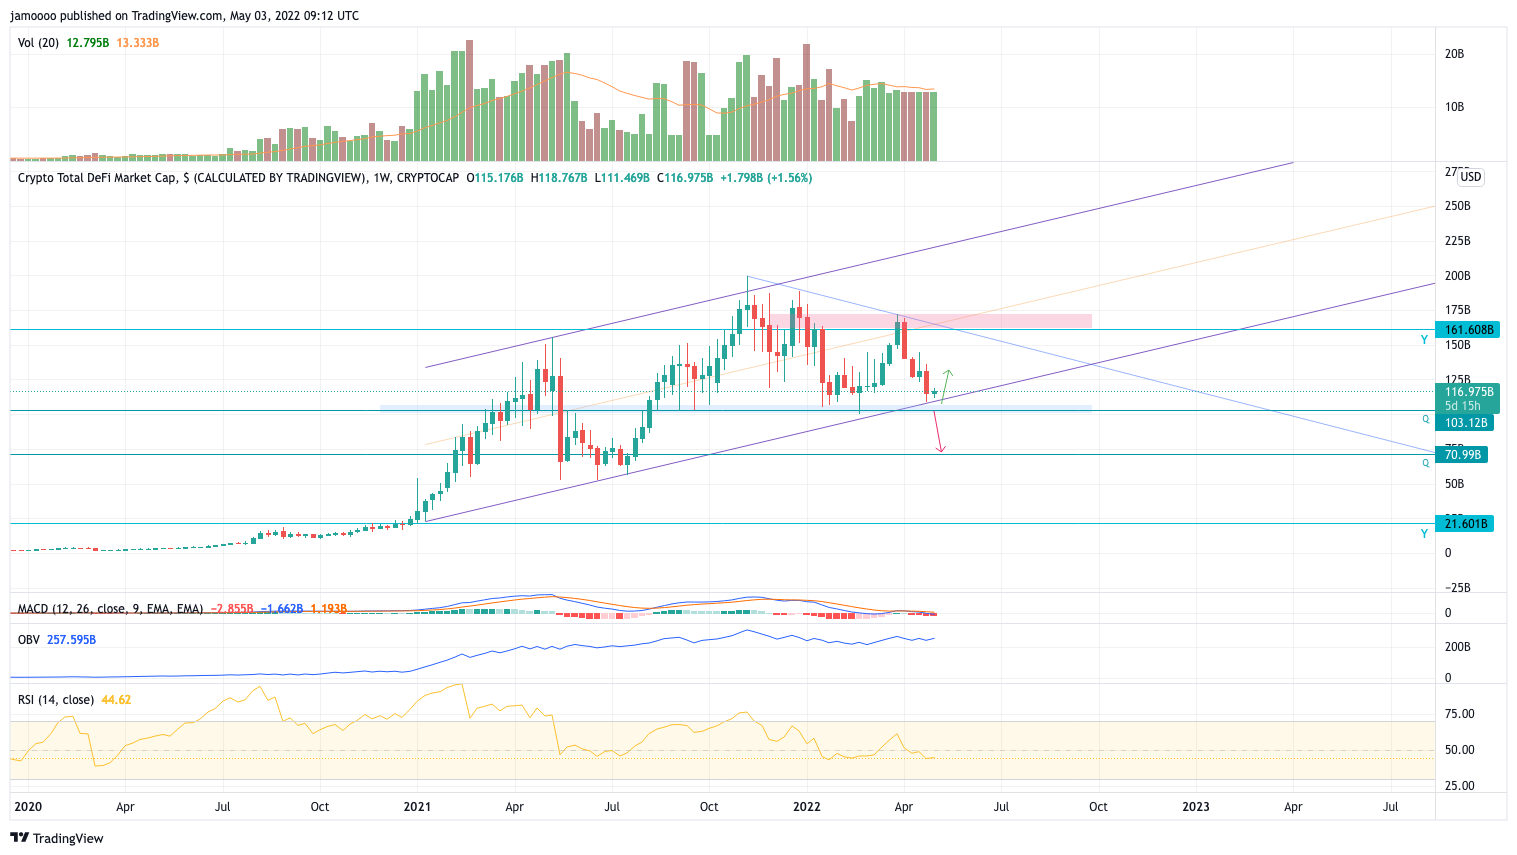Click the 2022 label on the time axis

pos(806,807)
